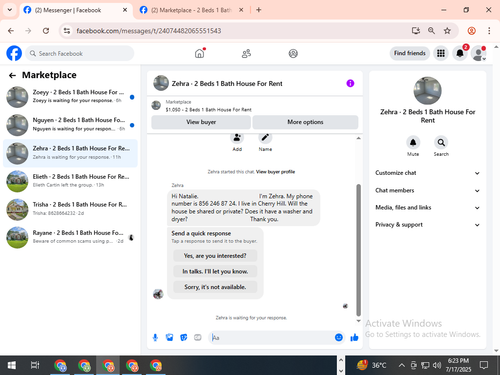The width and height of the screenshot is (500, 375).
Task: Open the volume control in system tray
Action: coord(437,365)
